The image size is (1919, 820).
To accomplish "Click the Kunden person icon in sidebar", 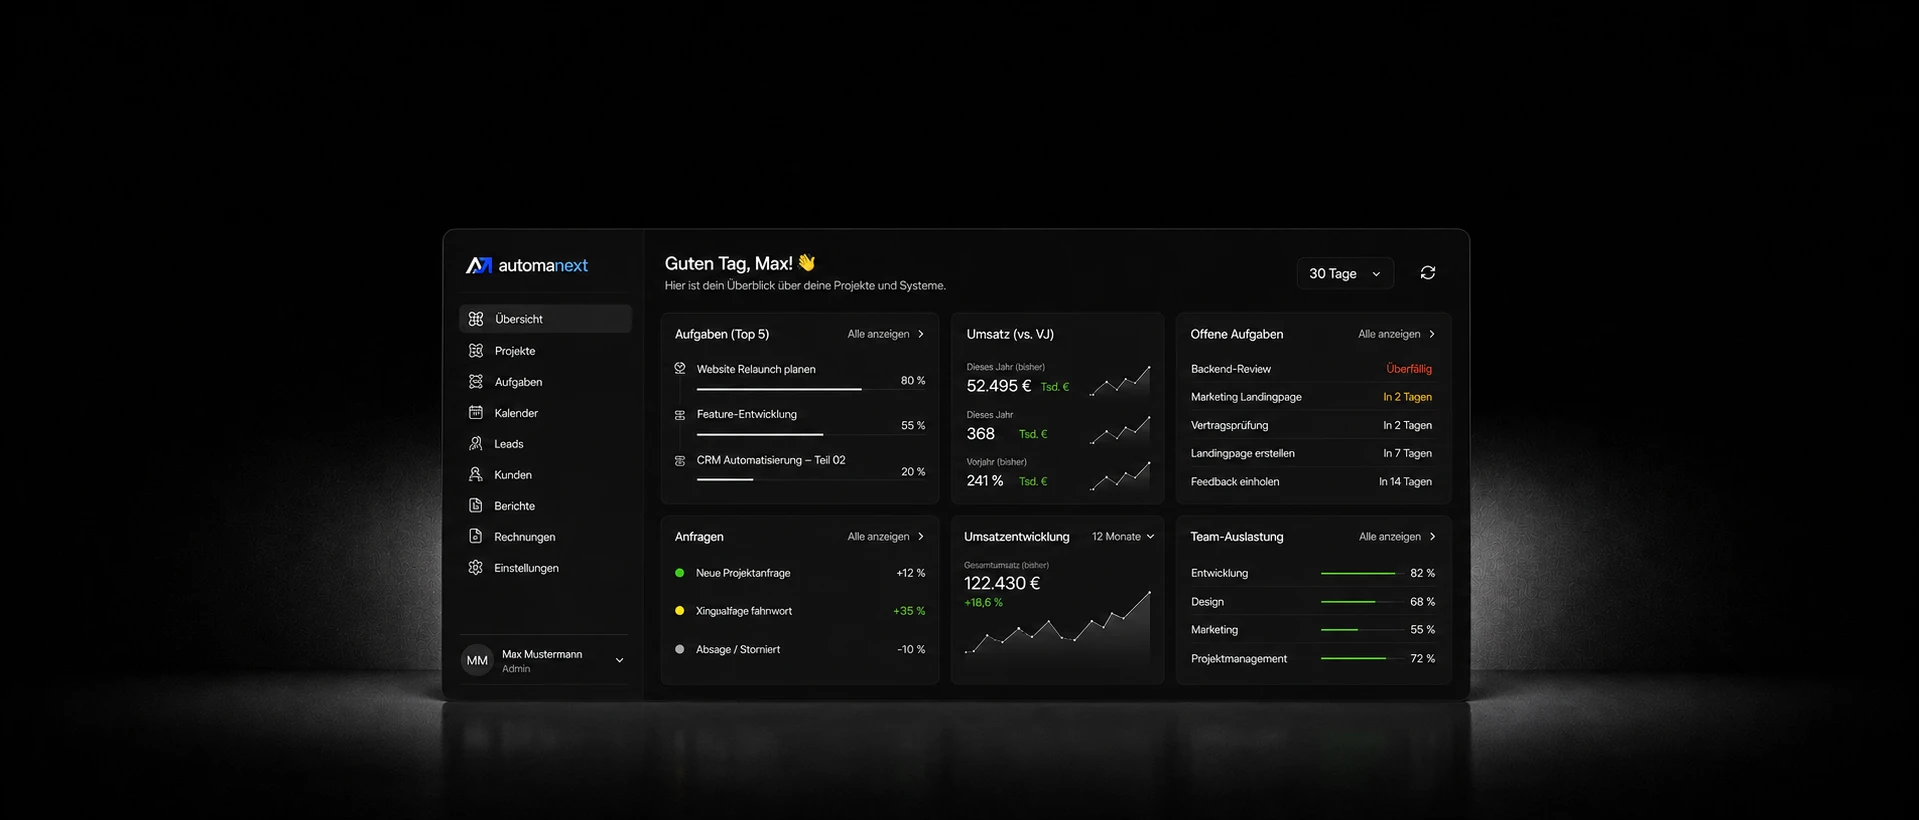I will pos(476,474).
